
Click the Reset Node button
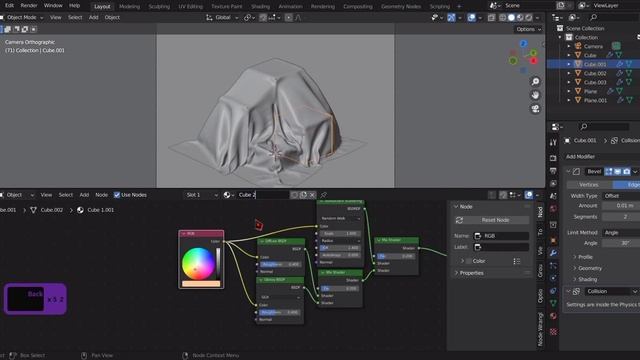click(492, 220)
